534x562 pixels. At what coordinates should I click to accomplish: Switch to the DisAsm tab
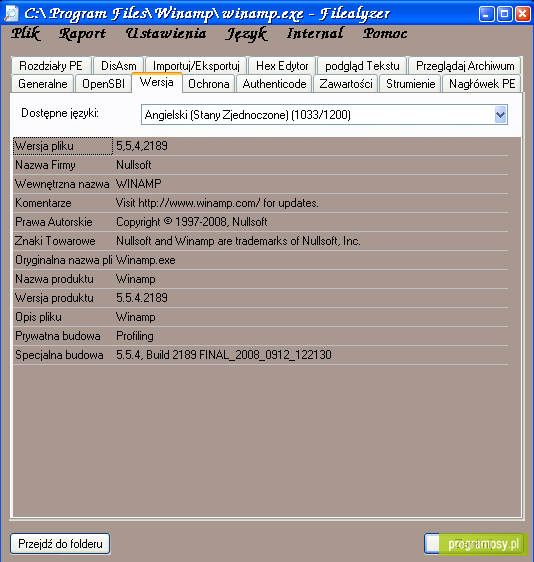119,66
